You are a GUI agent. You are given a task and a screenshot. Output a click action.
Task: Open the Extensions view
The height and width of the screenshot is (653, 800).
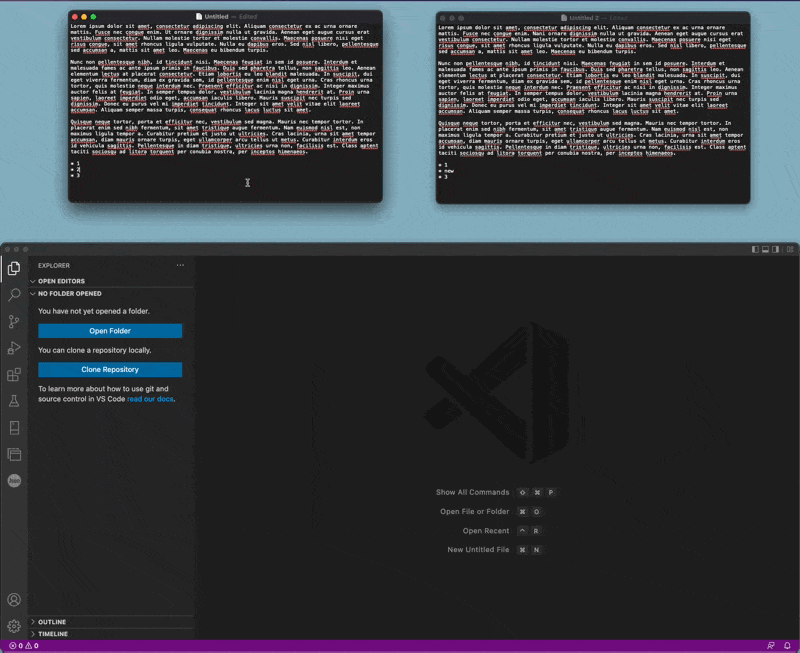[x=14, y=375]
